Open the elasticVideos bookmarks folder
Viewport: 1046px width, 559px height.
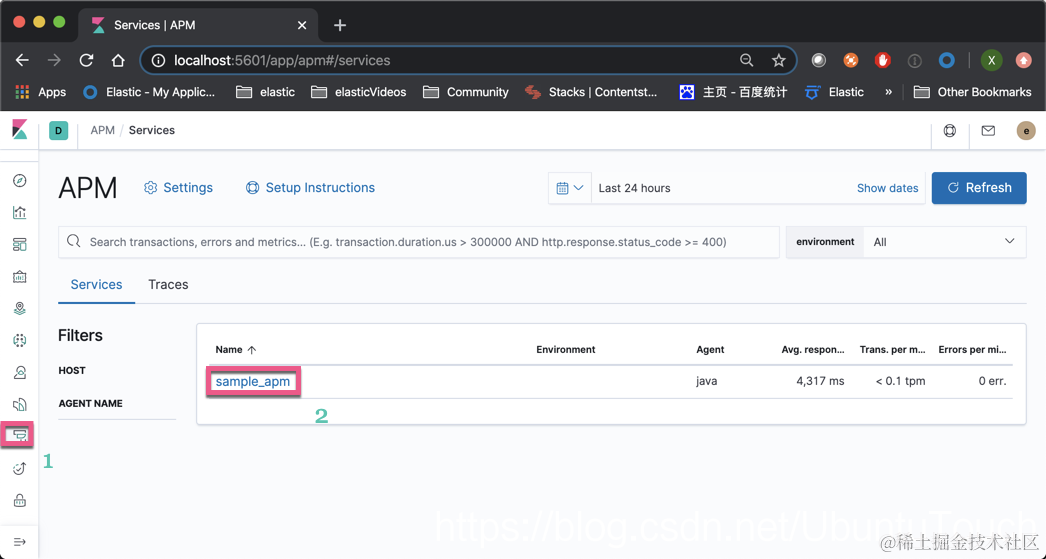[x=358, y=92]
